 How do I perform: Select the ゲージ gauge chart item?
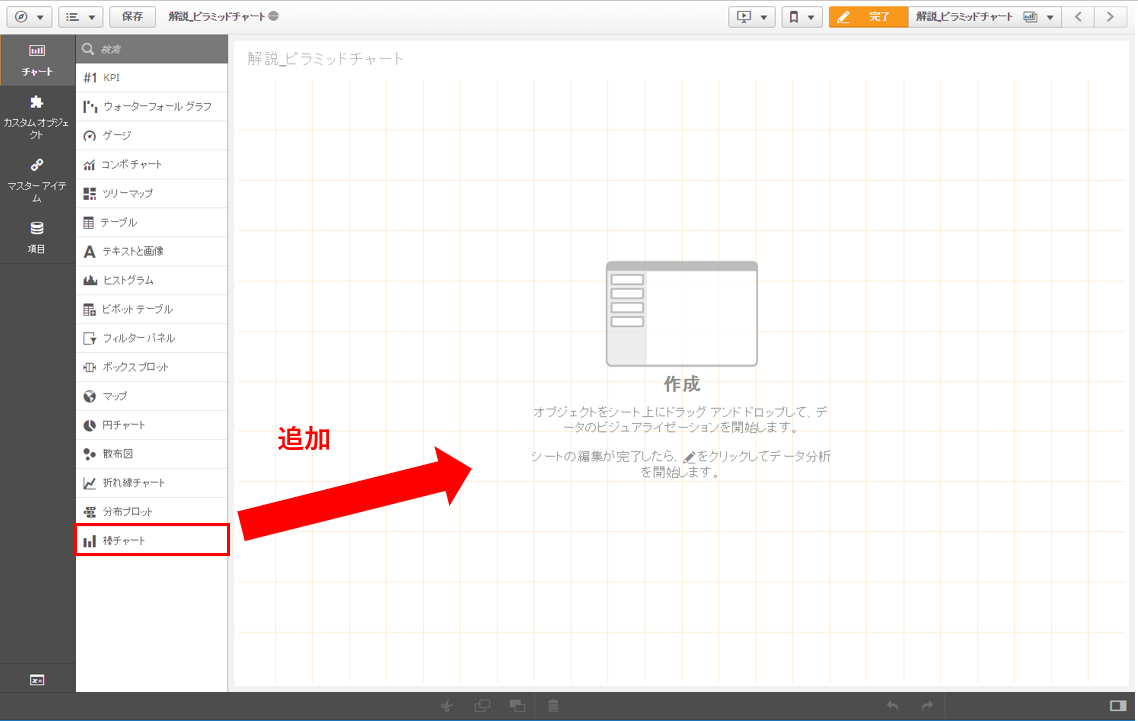[x=152, y=135]
